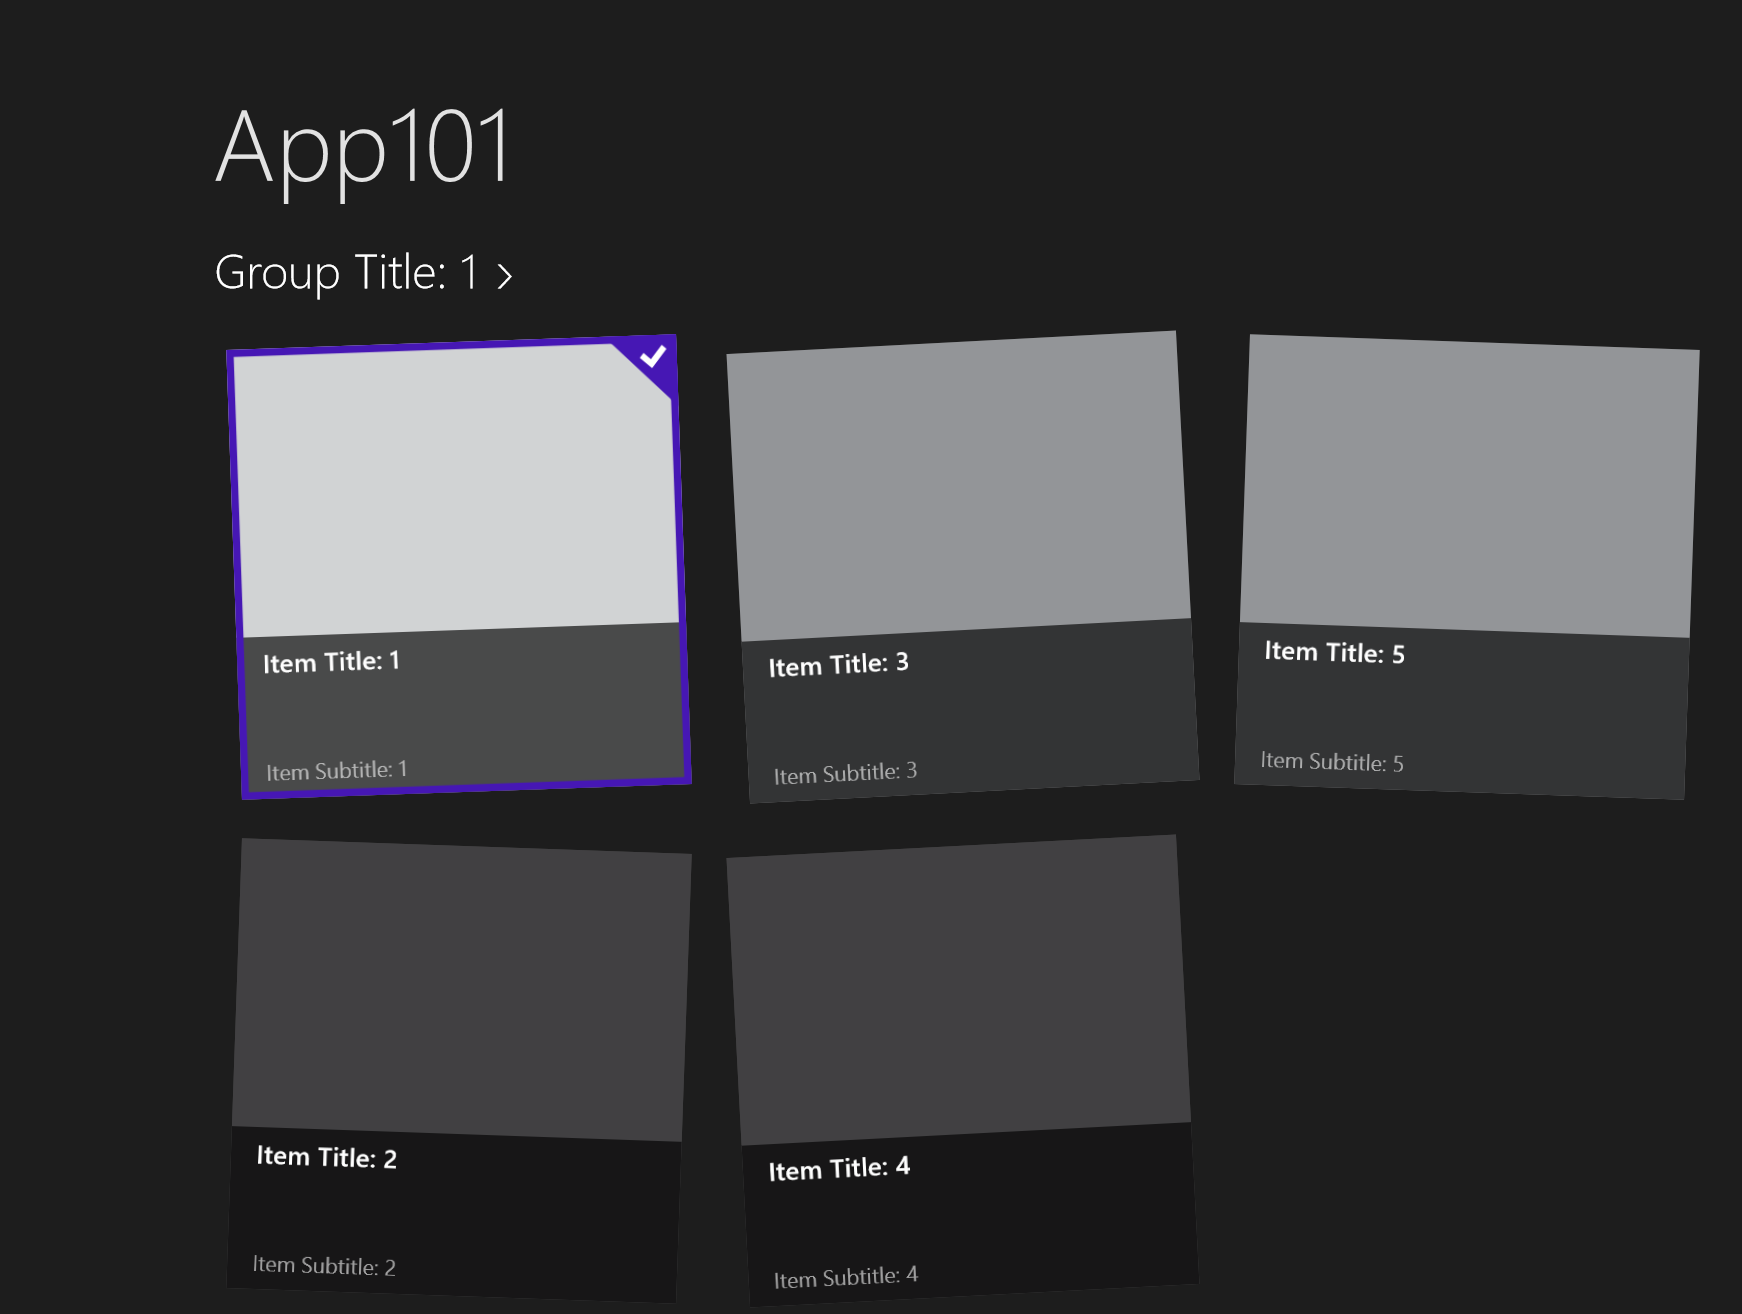Viewport: 1742px width, 1314px height.
Task: Select the Item 2 image placeholder
Action: click(462, 990)
